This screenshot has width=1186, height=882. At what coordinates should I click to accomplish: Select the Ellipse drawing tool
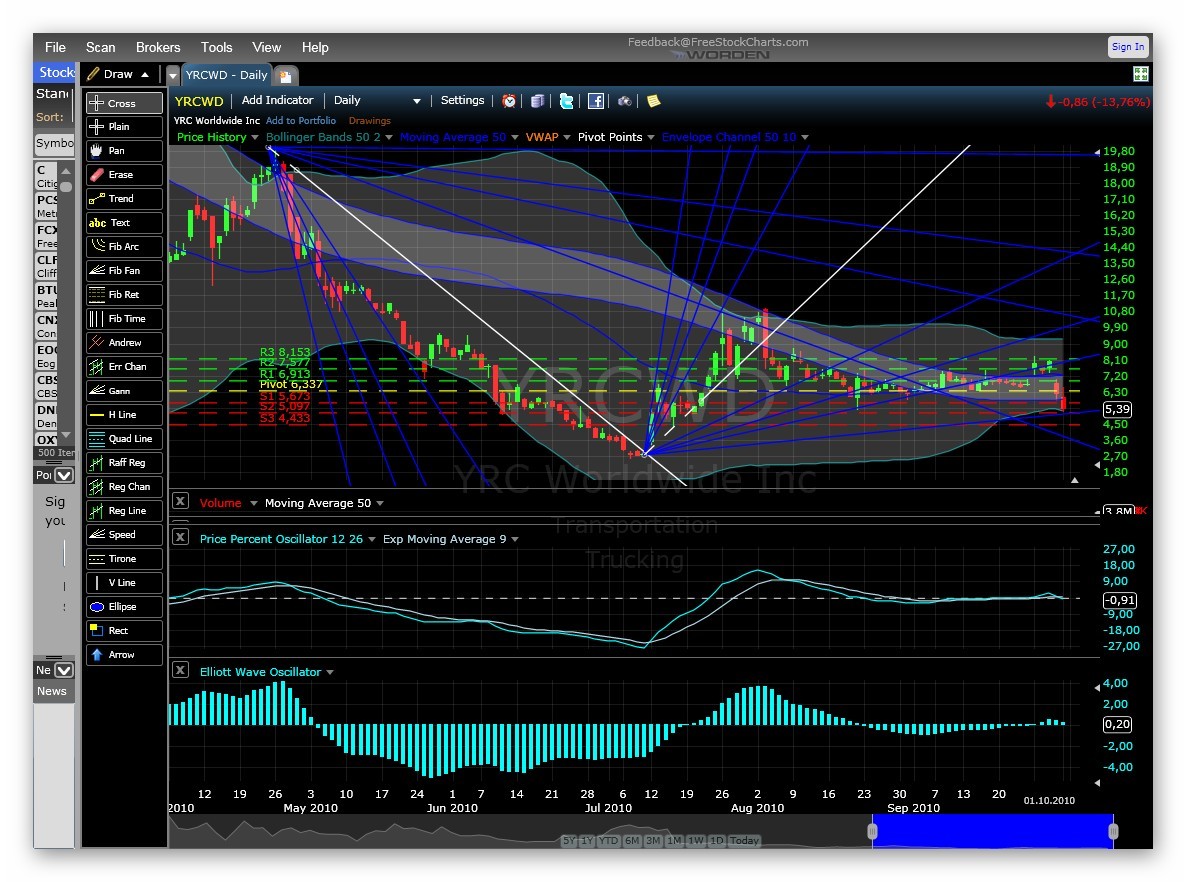click(x=123, y=606)
